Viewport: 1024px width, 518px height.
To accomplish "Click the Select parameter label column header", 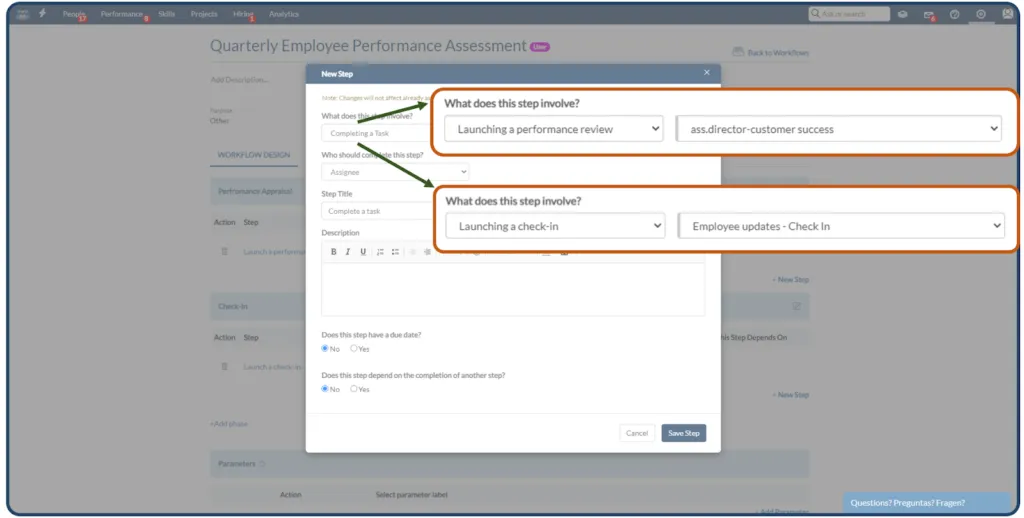I will pyautogui.click(x=411, y=494).
